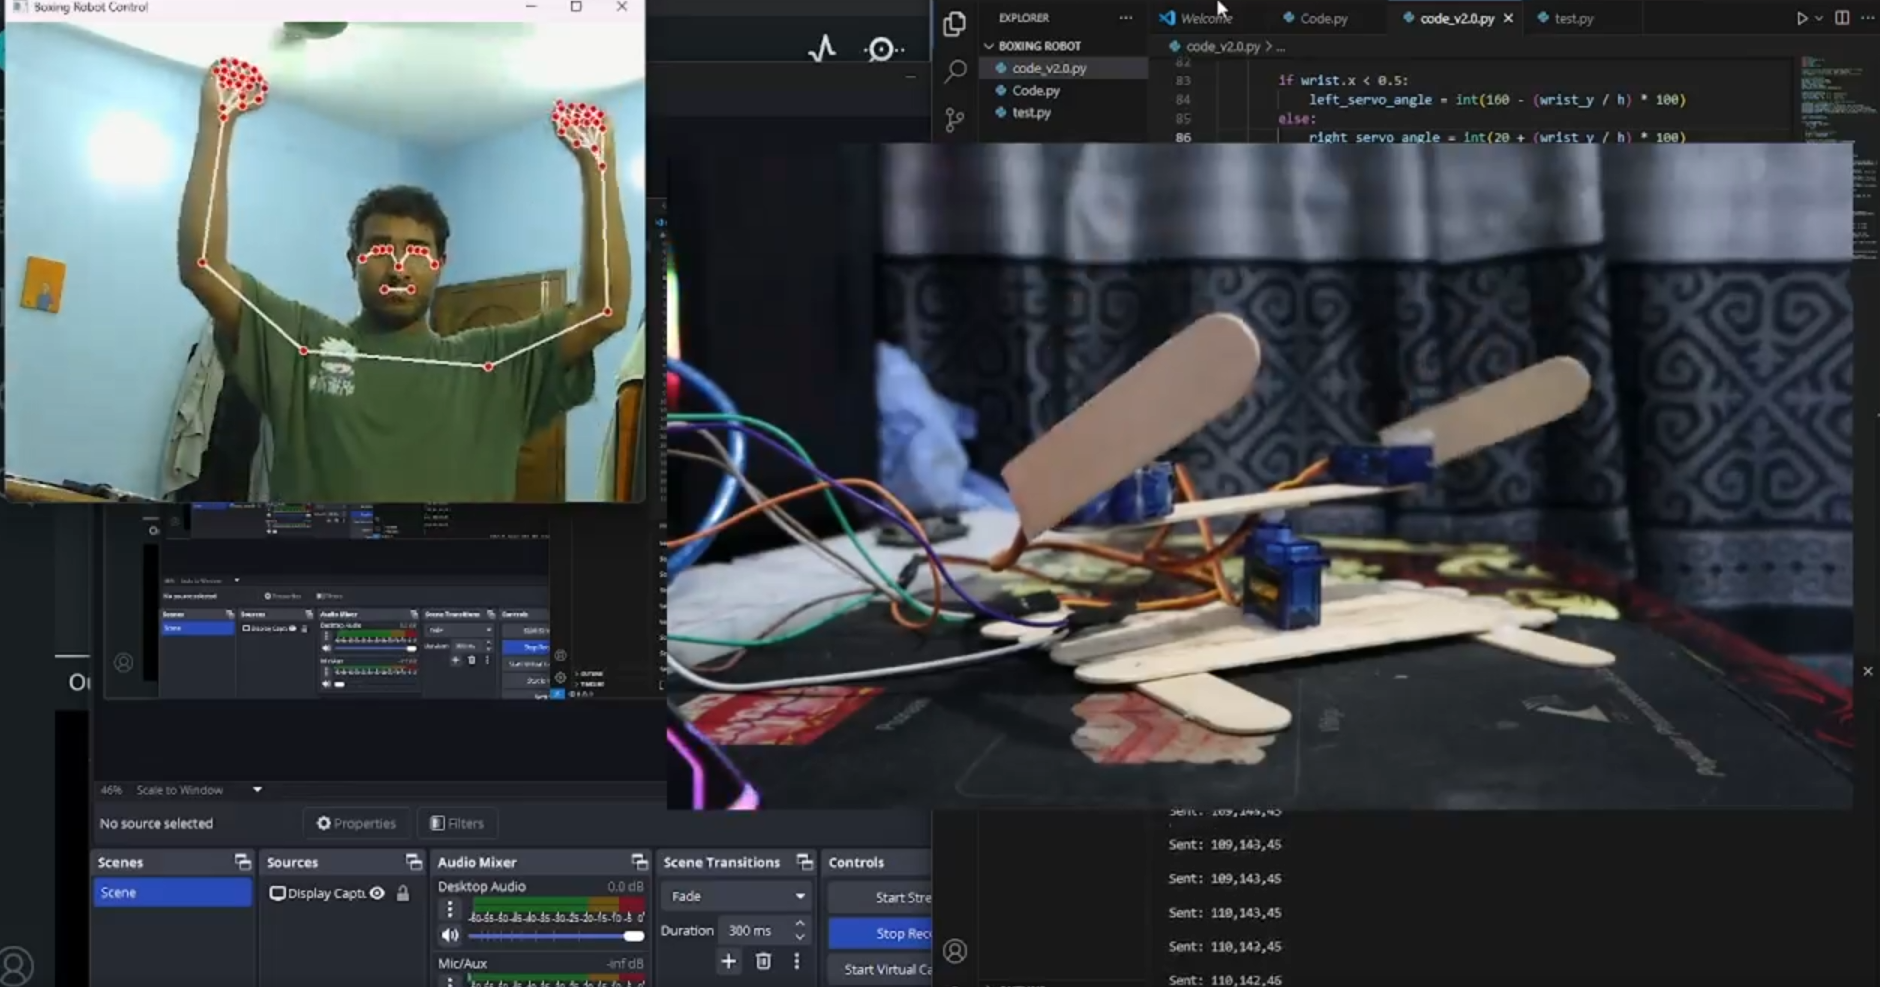This screenshot has height=987, width=1880.
Task: Switch to the Code.py editor tab
Action: click(1322, 18)
